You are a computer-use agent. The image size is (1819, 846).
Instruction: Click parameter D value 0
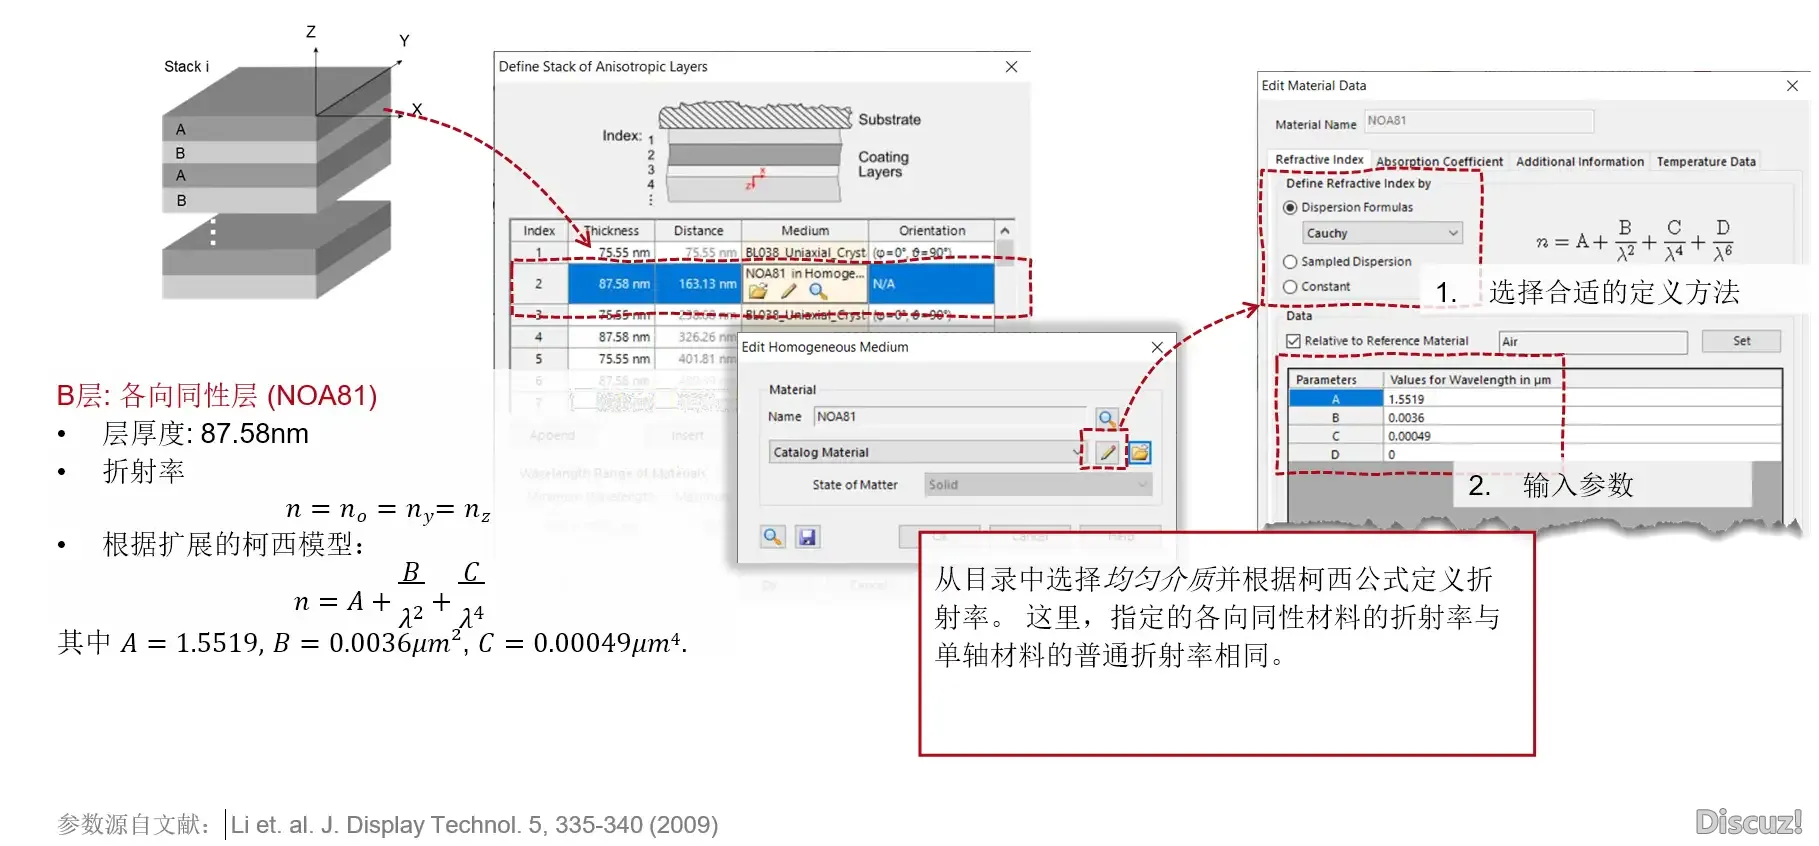tap(1582, 454)
